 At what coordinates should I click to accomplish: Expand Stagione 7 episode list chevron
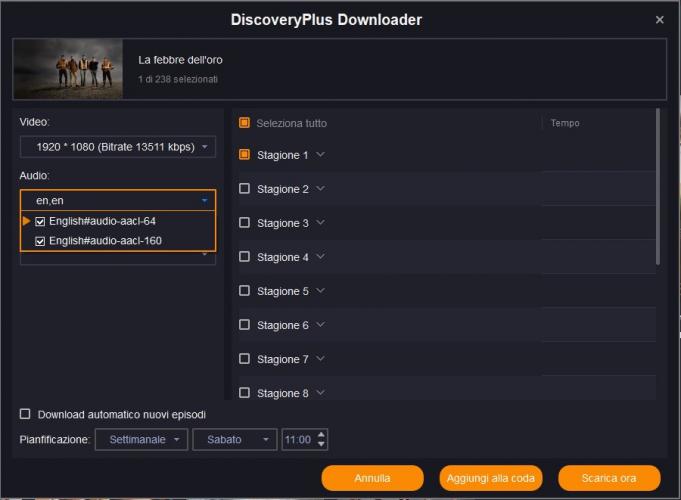(321, 359)
